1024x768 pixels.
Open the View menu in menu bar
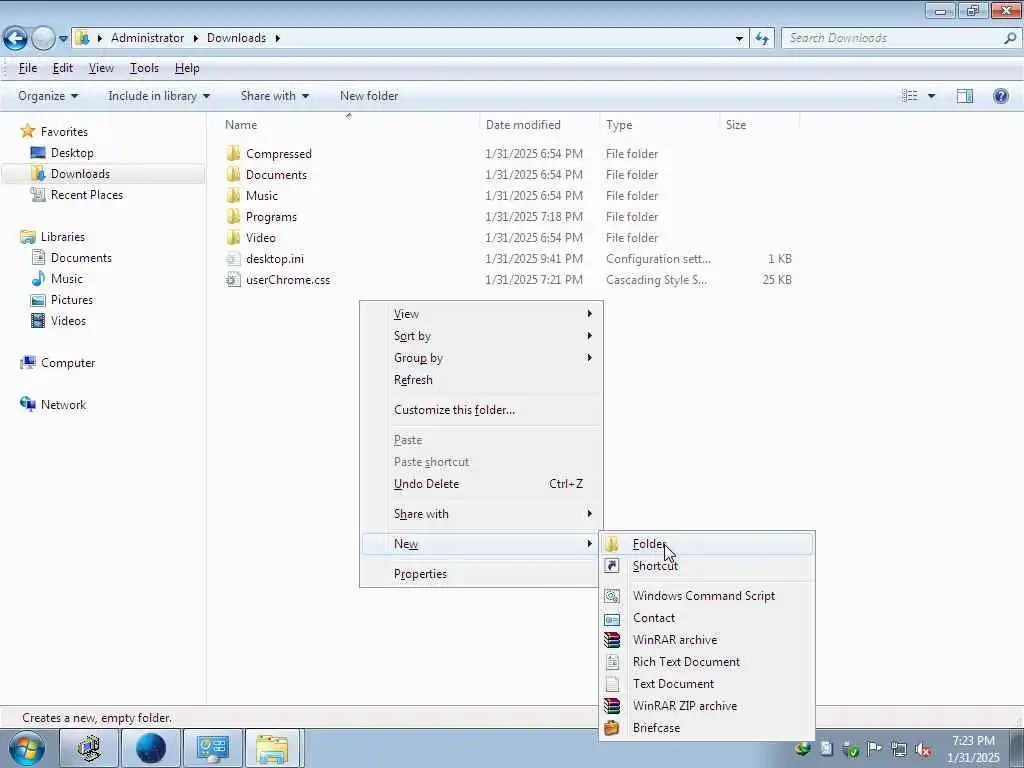[101, 68]
